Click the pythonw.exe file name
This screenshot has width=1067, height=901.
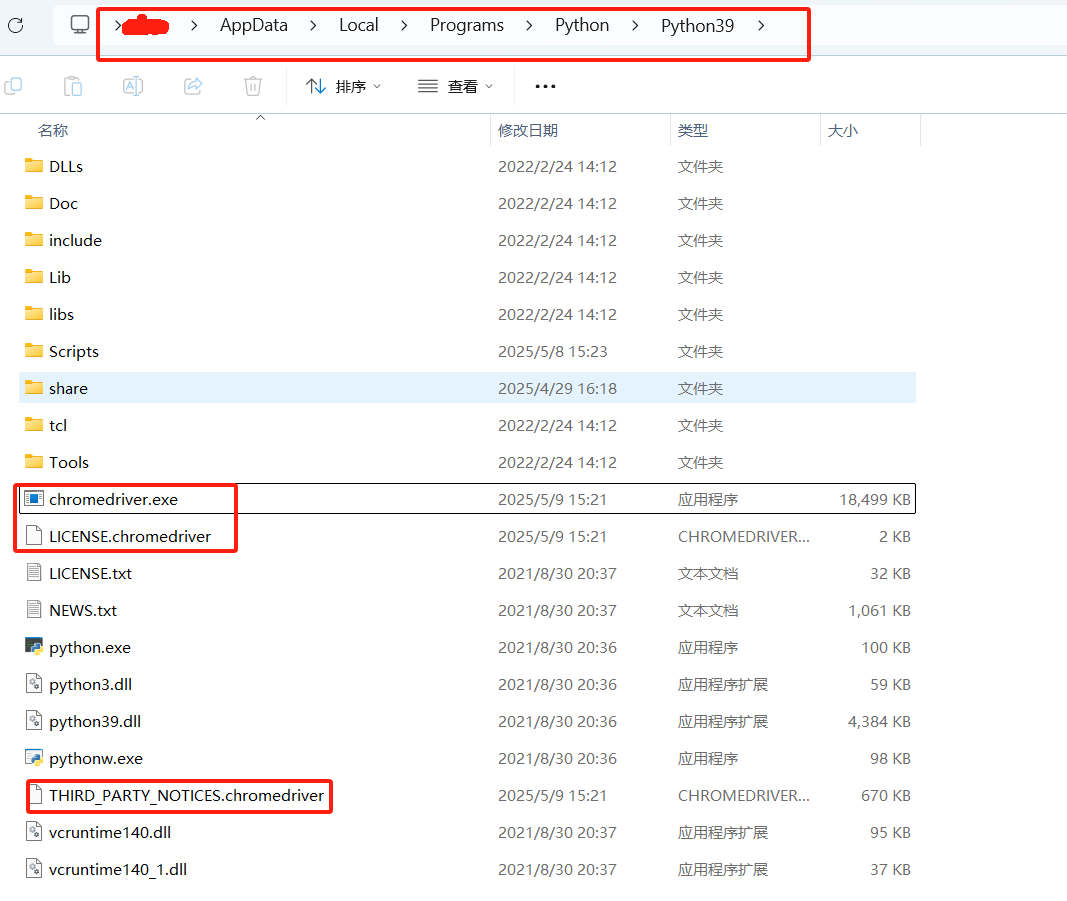point(96,759)
